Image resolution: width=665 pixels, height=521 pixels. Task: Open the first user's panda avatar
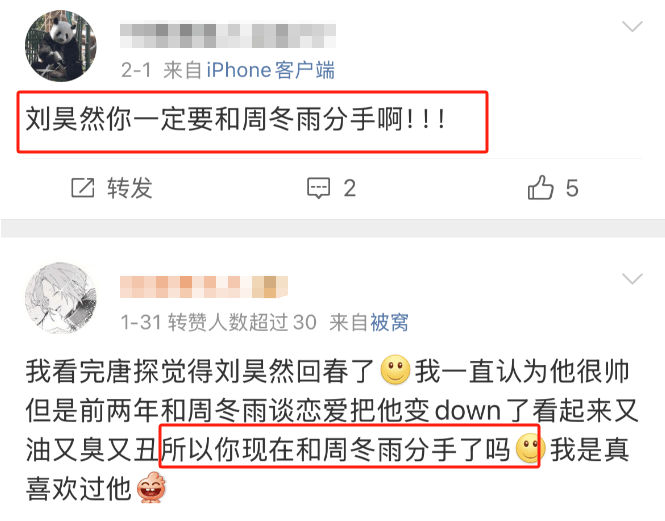click(x=61, y=46)
